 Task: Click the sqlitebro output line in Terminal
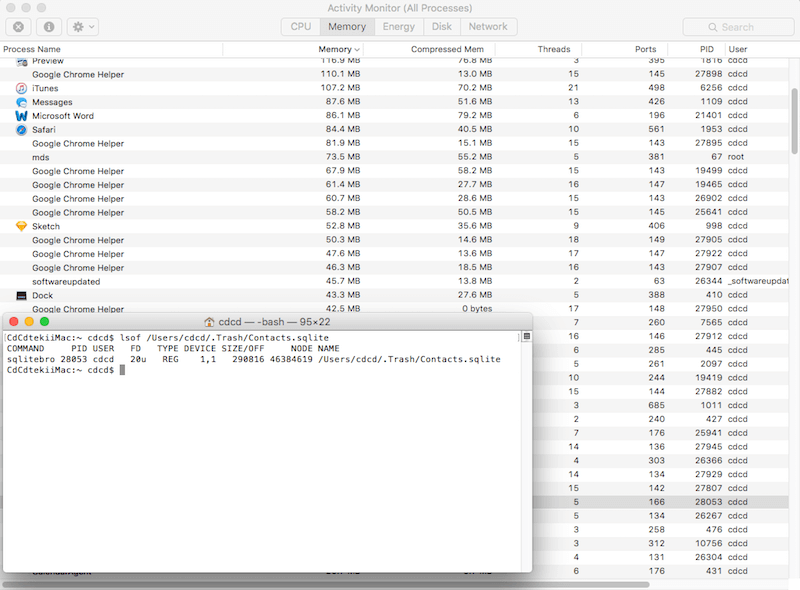click(254, 359)
